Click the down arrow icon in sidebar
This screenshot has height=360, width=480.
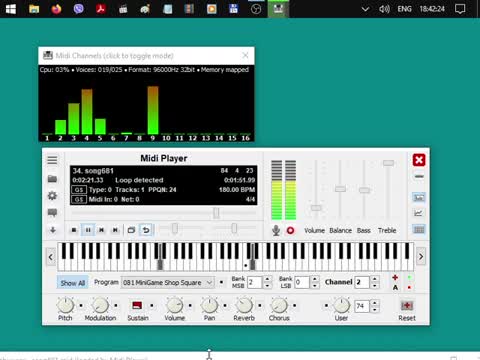click(53, 230)
